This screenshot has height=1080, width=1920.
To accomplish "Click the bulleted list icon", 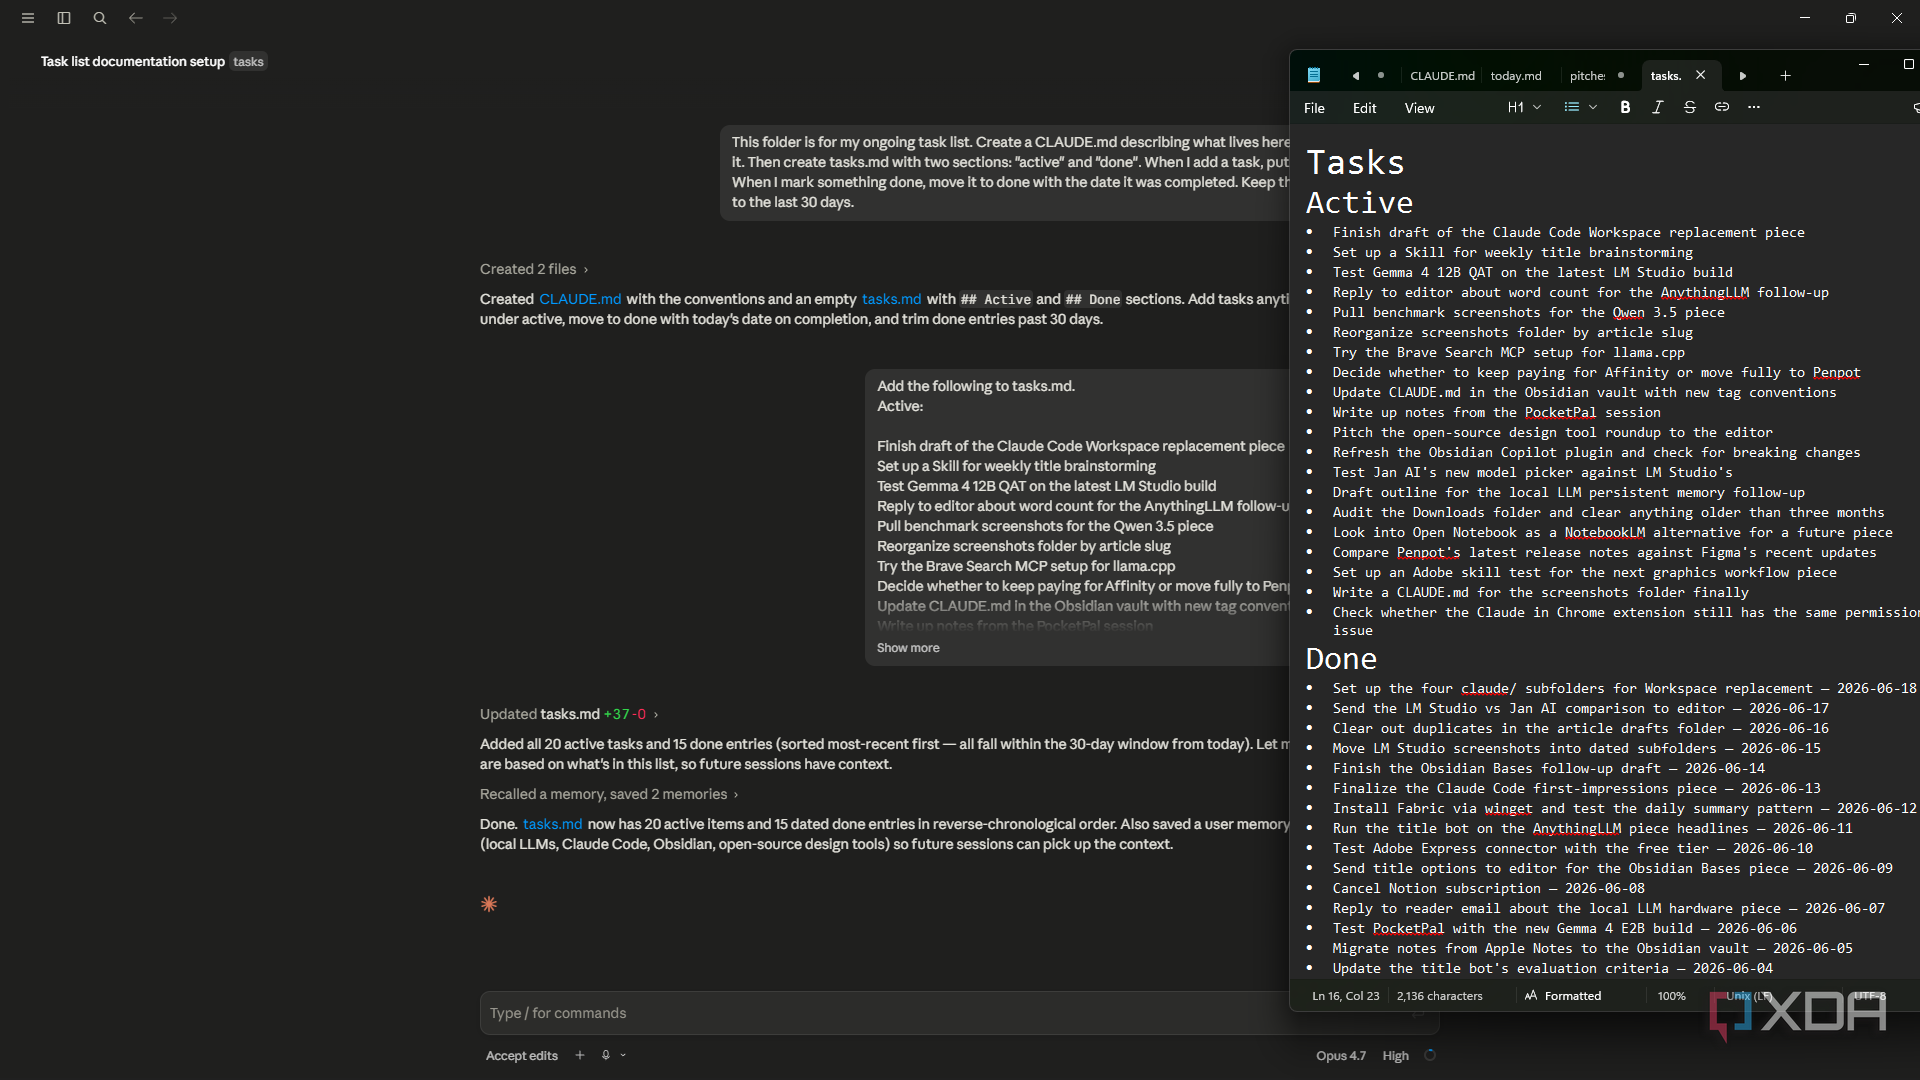I will pos(1571,107).
